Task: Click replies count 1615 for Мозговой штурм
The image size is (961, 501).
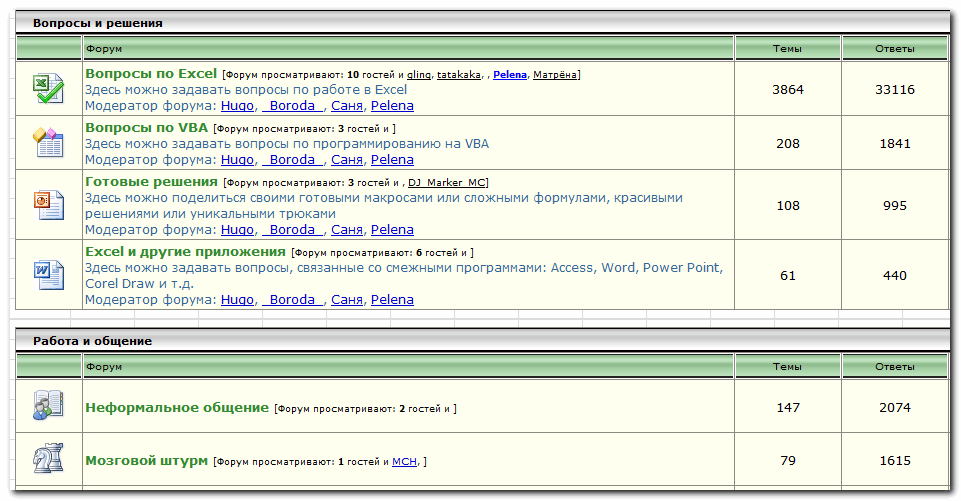Action: click(895, 461)
